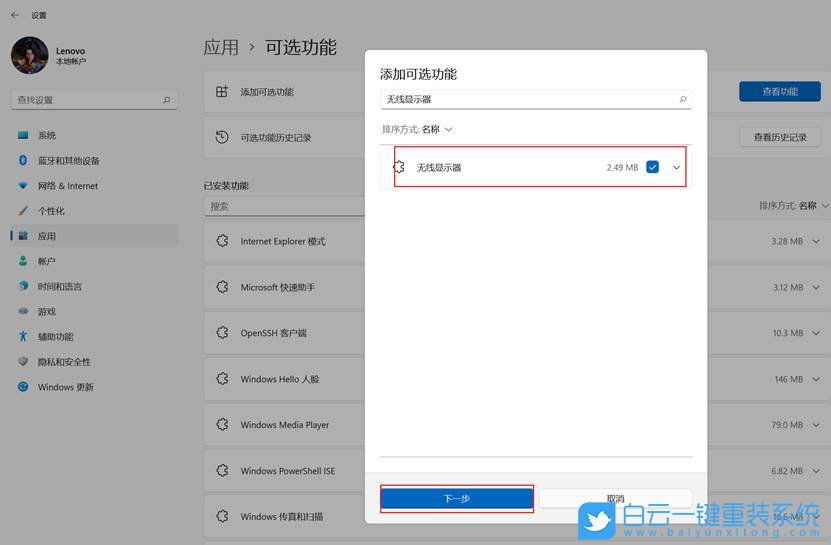Open 个性化 settings
This screenshot has height=545, width=831.
tap(94, 211)
